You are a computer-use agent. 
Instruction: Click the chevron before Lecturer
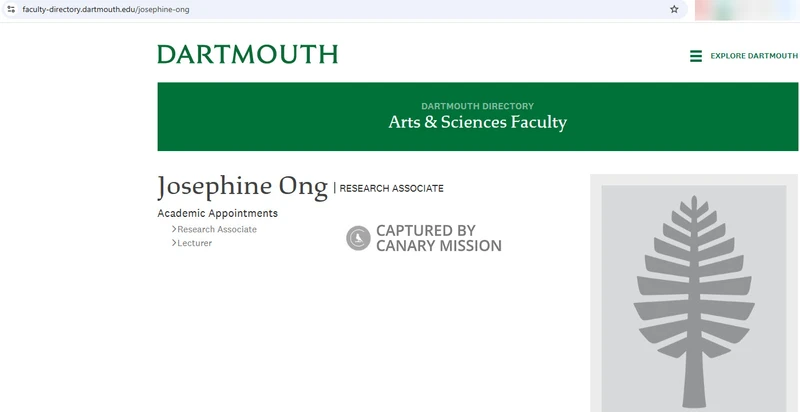point(174,243)
